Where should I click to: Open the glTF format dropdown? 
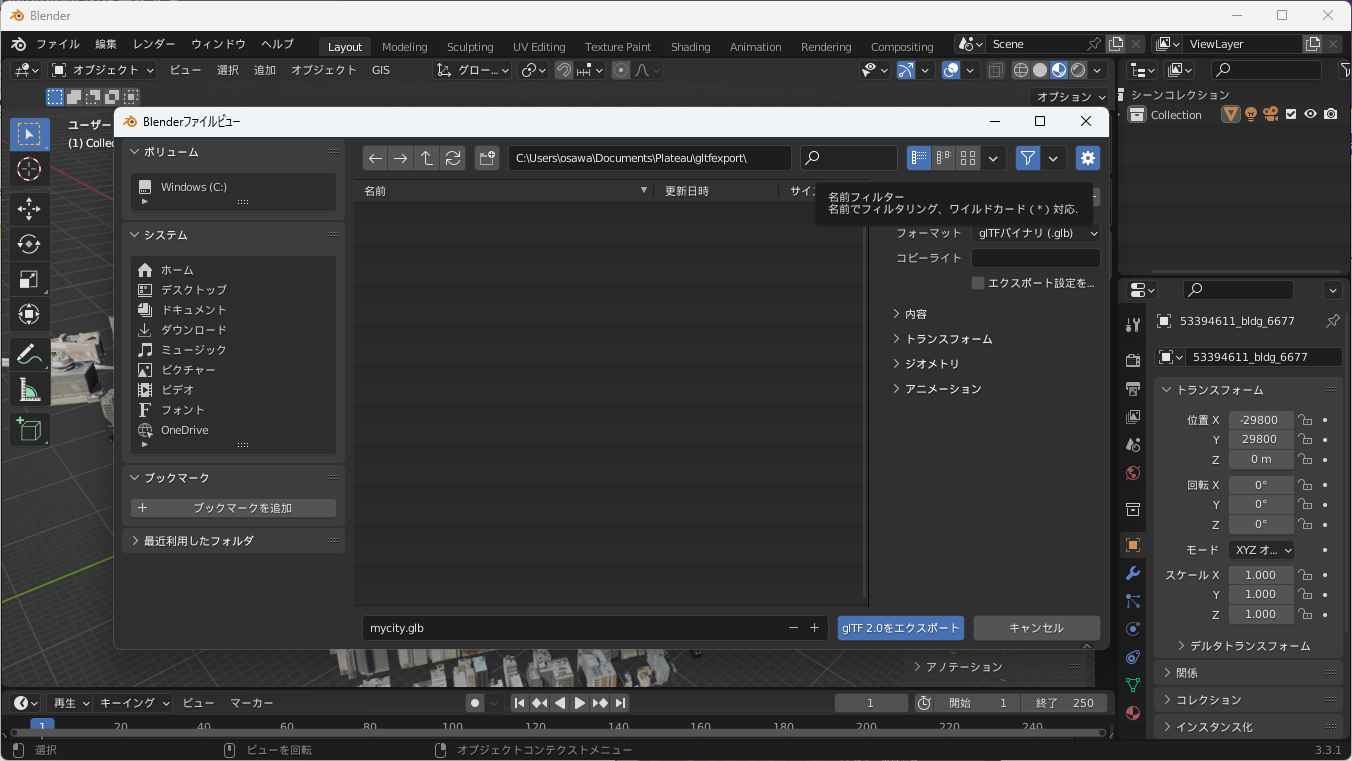pos(1036,233)
